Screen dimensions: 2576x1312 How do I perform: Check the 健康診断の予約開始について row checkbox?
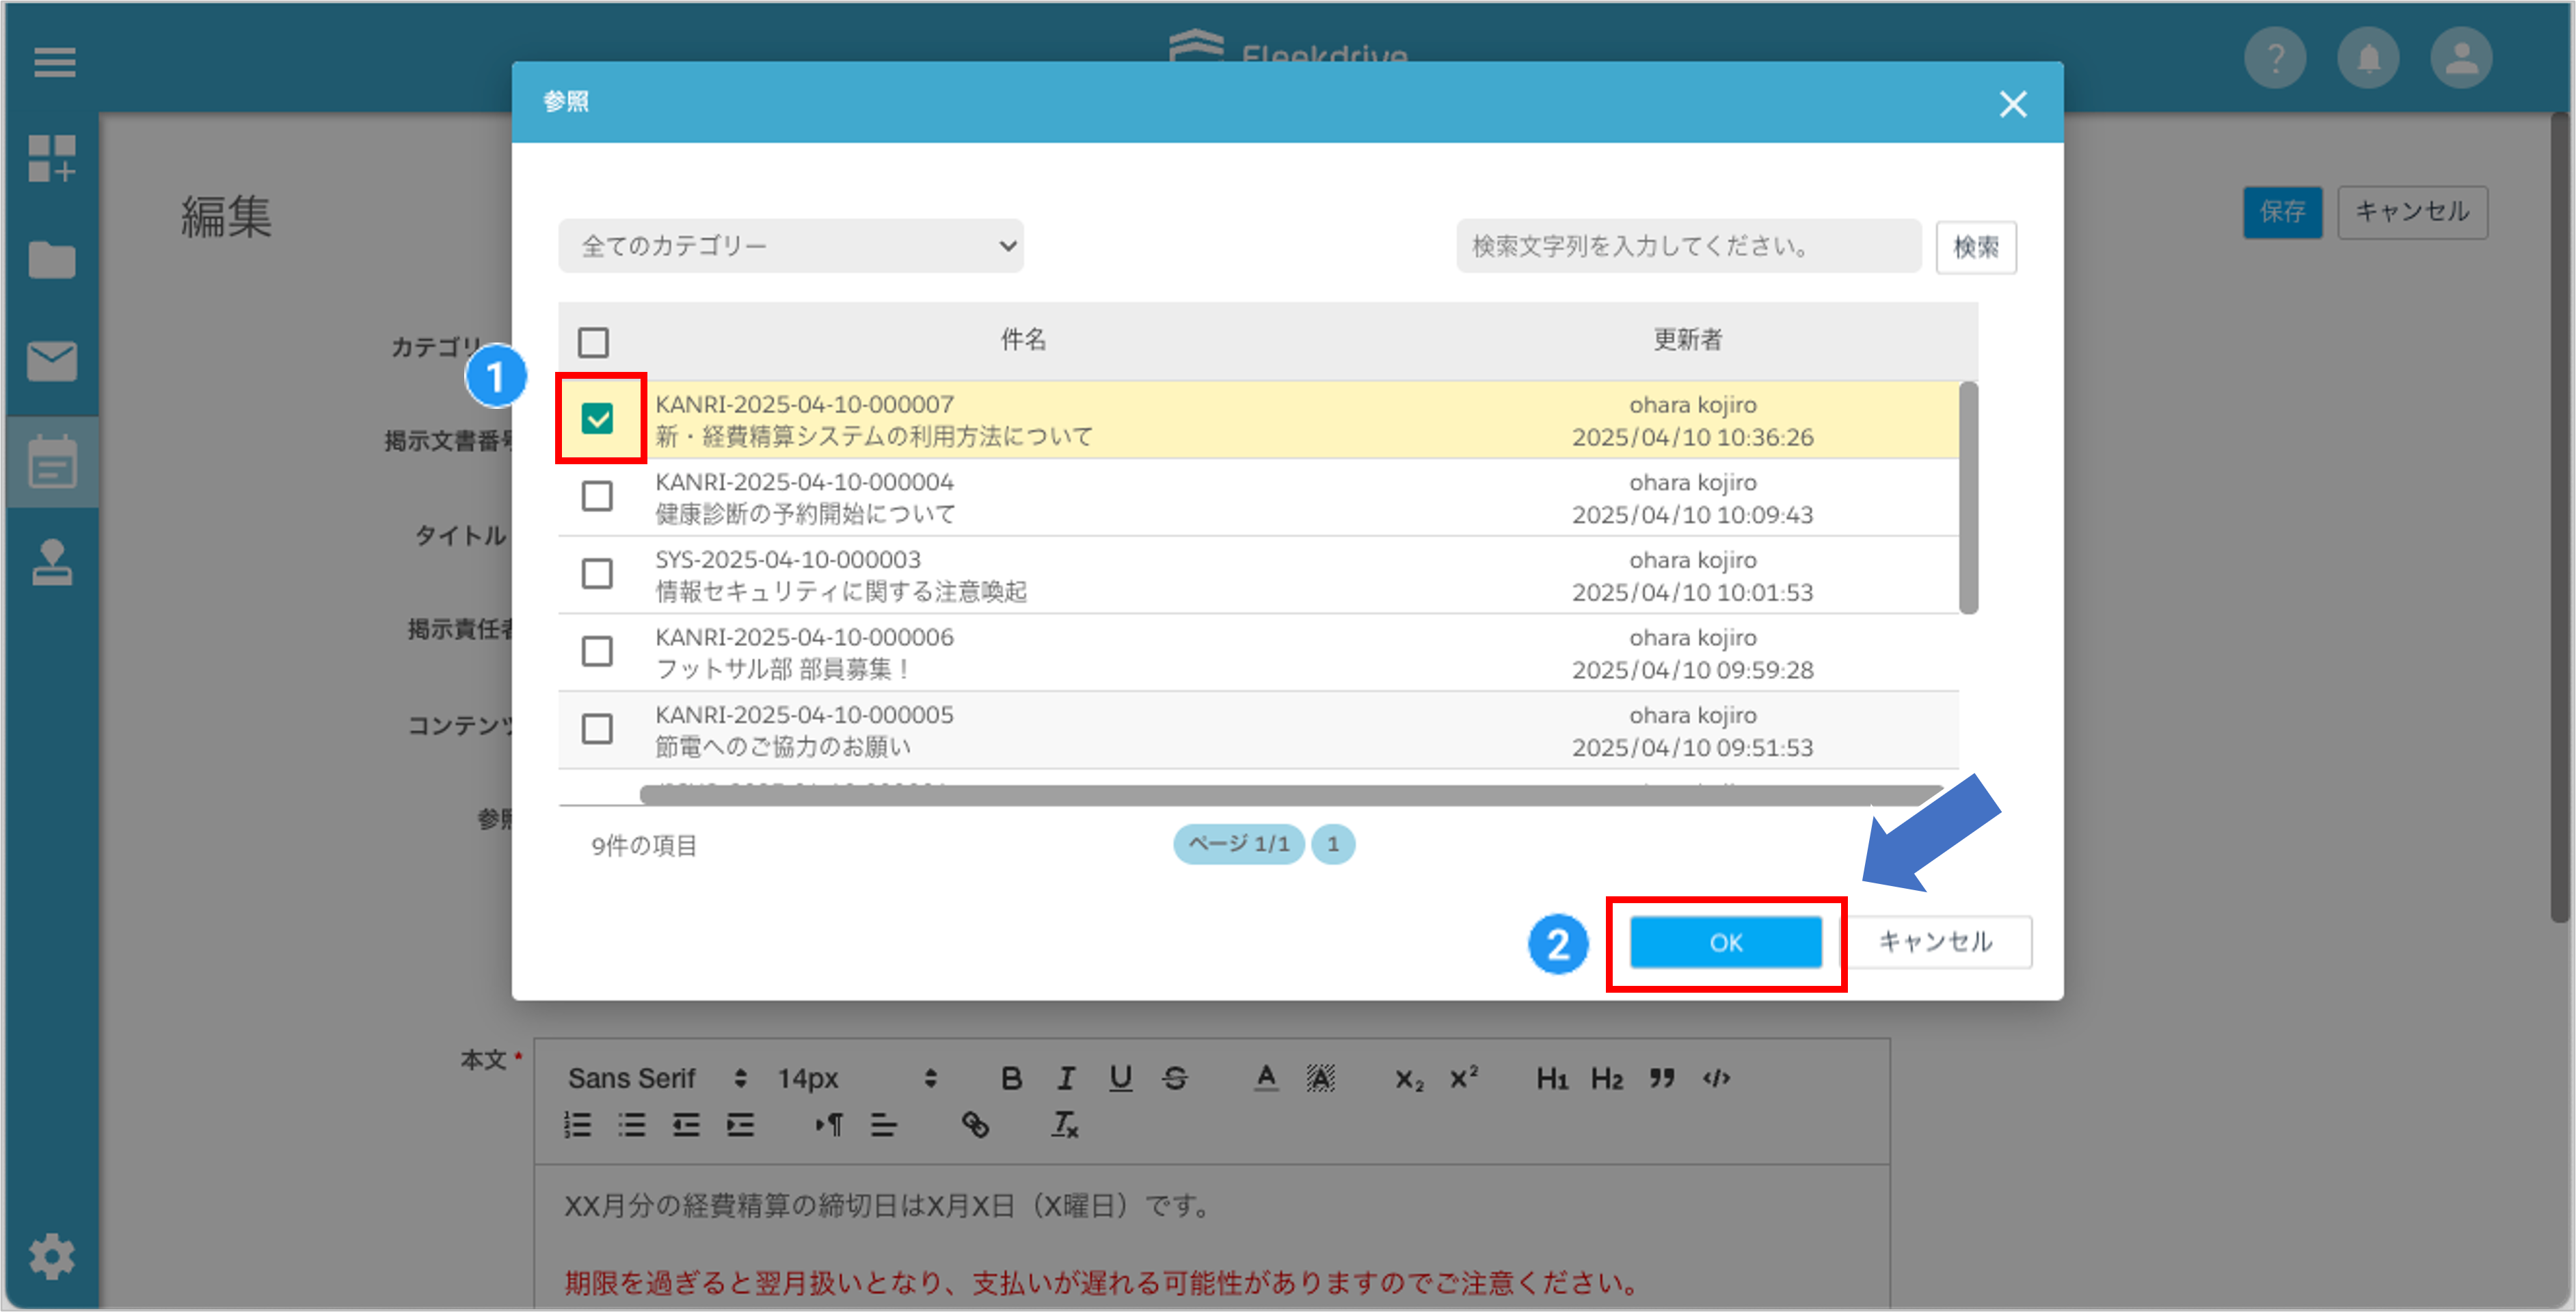(x=597, y=496)
